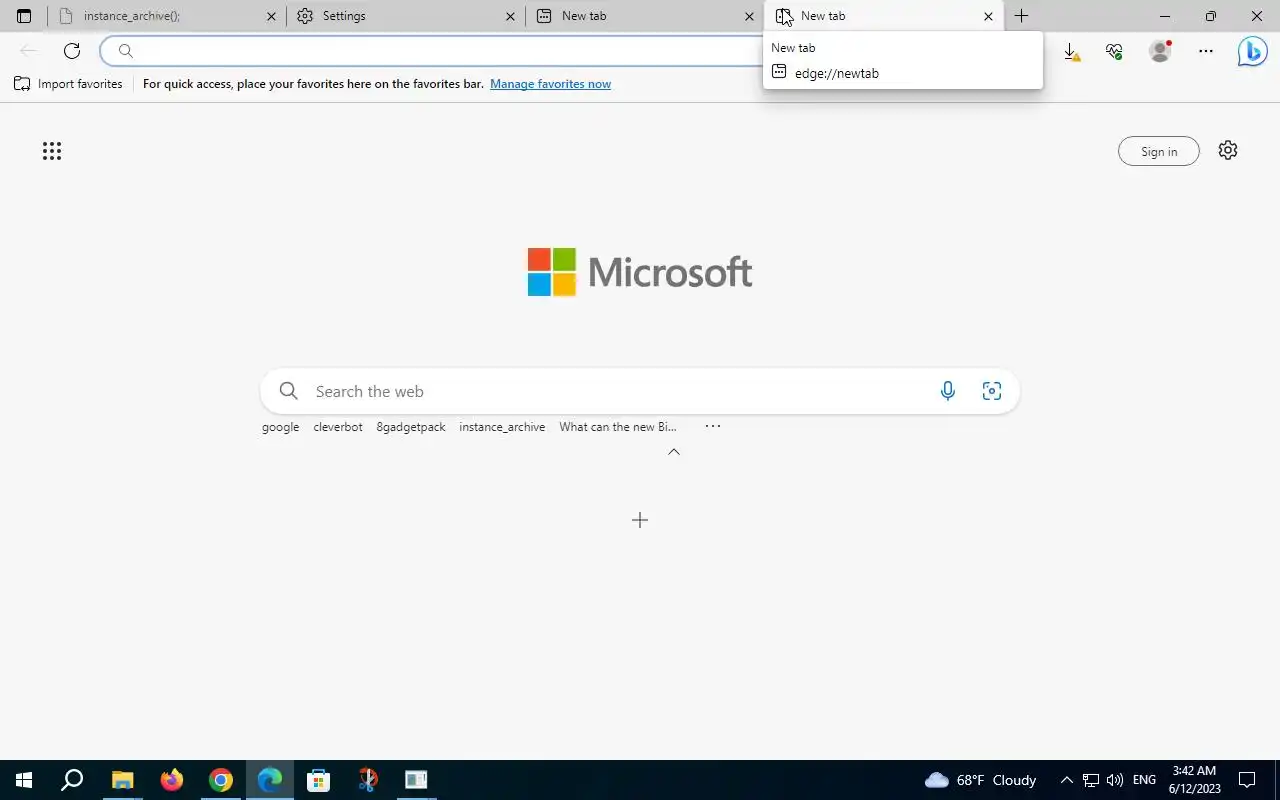Screen dimensions: 1280x800
Task: Close the active New tab
Action: 988,16
